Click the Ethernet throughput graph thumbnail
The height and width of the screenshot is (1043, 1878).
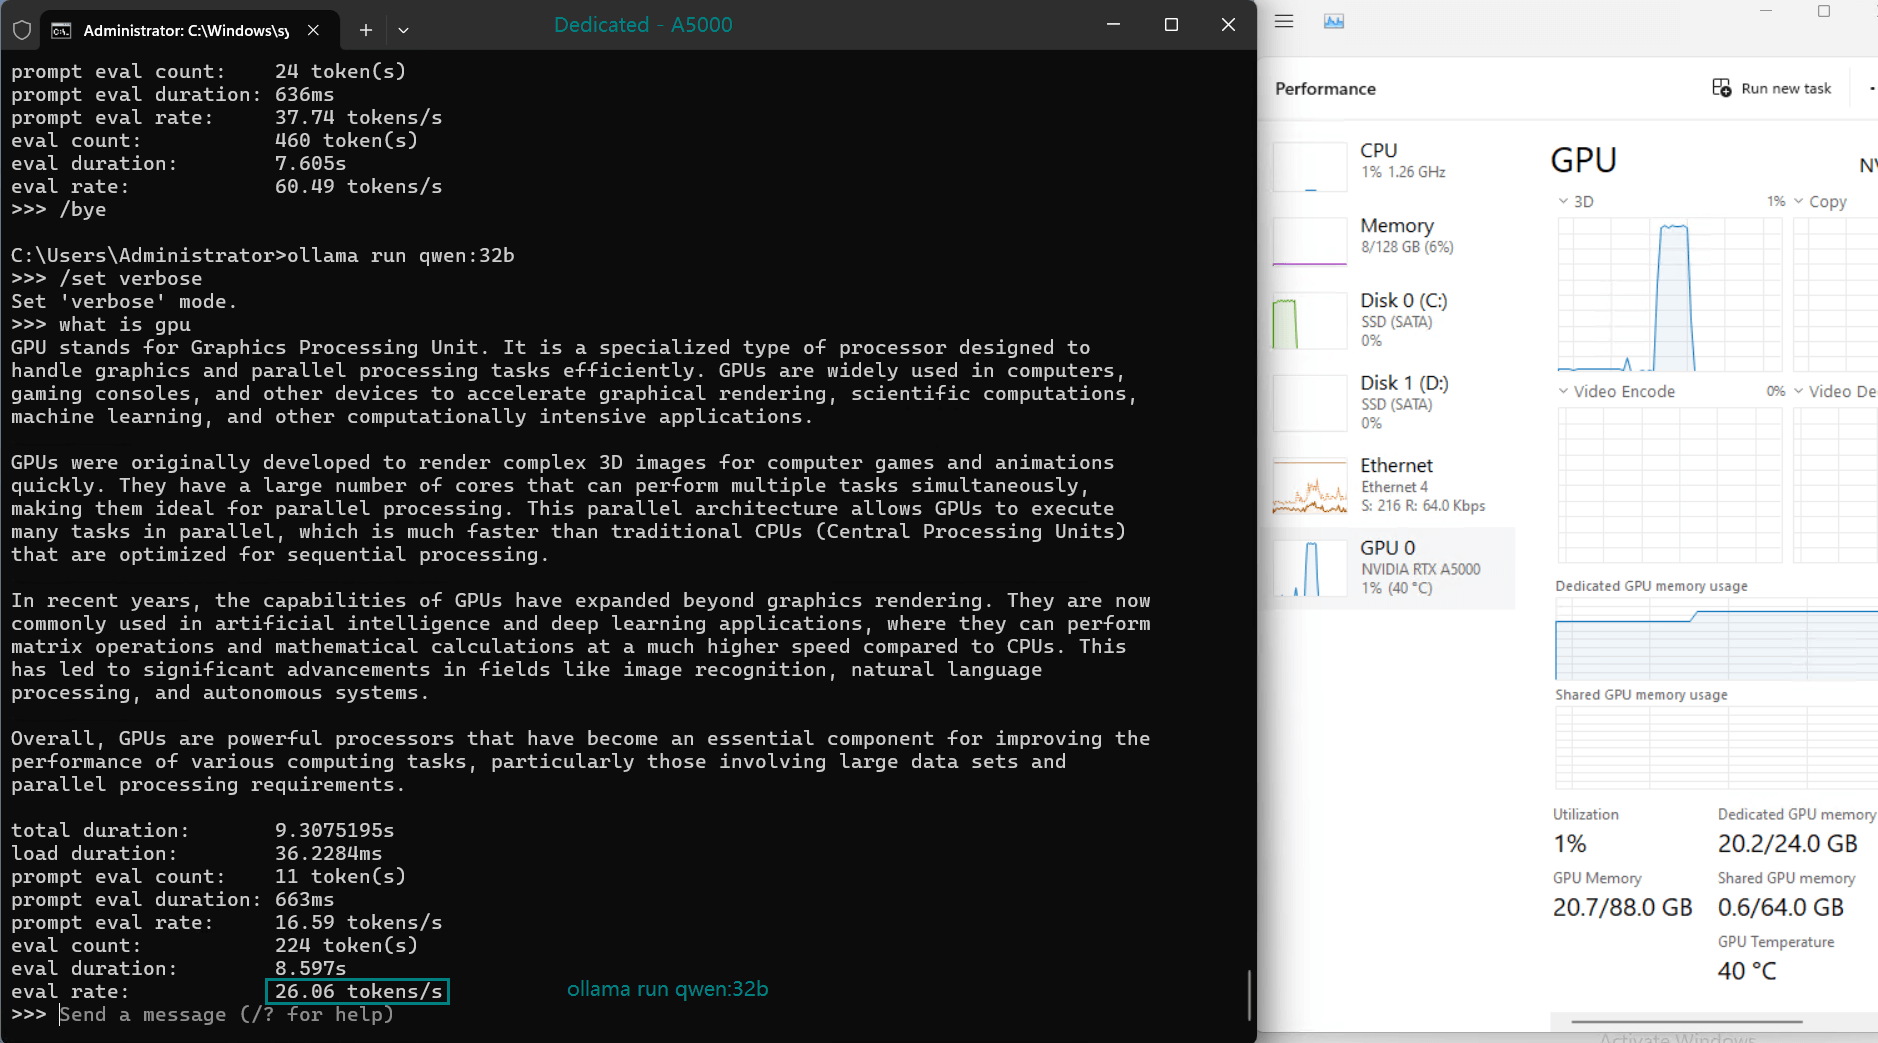click(x=1310, y=486)
